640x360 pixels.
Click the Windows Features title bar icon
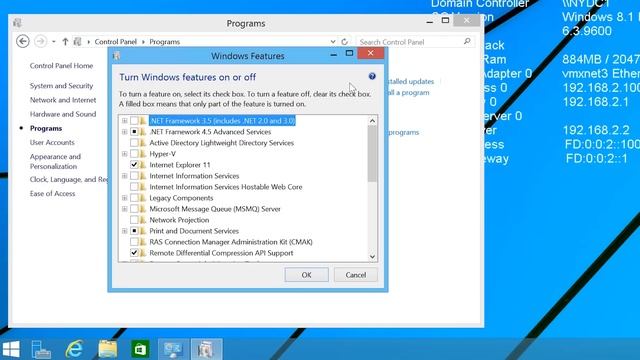point(117,56)
